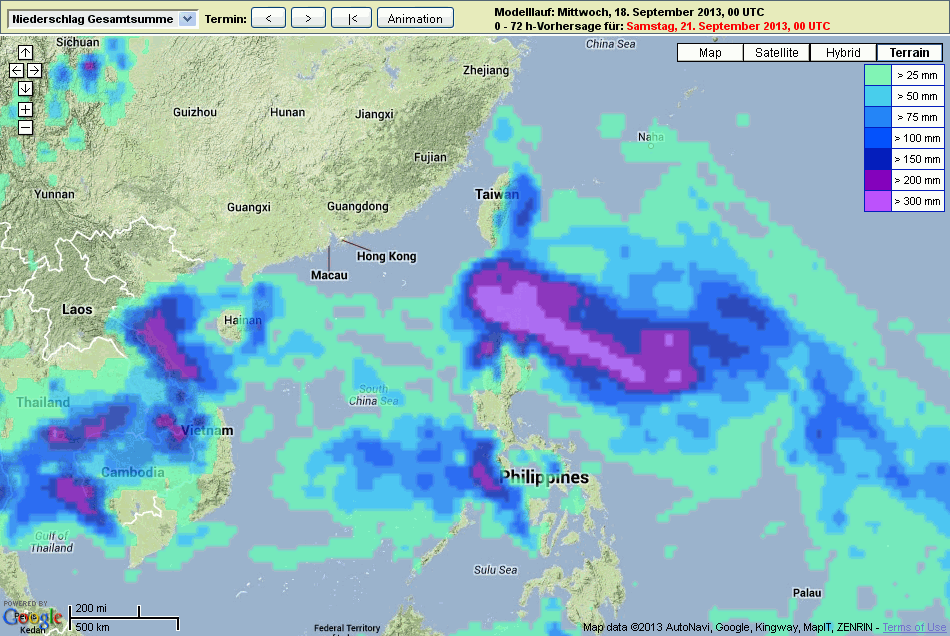Zoom out with the minus button

pos(25,128)
